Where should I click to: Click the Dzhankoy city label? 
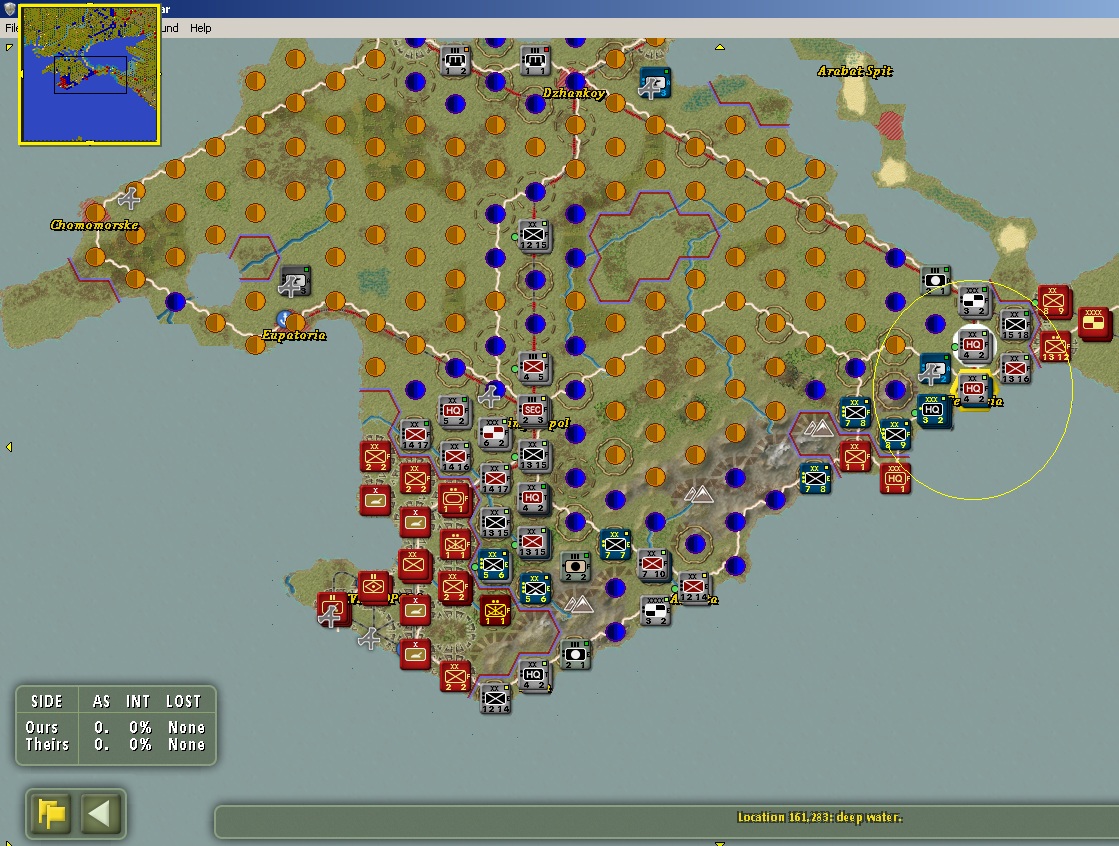click(x=574, y=93)
